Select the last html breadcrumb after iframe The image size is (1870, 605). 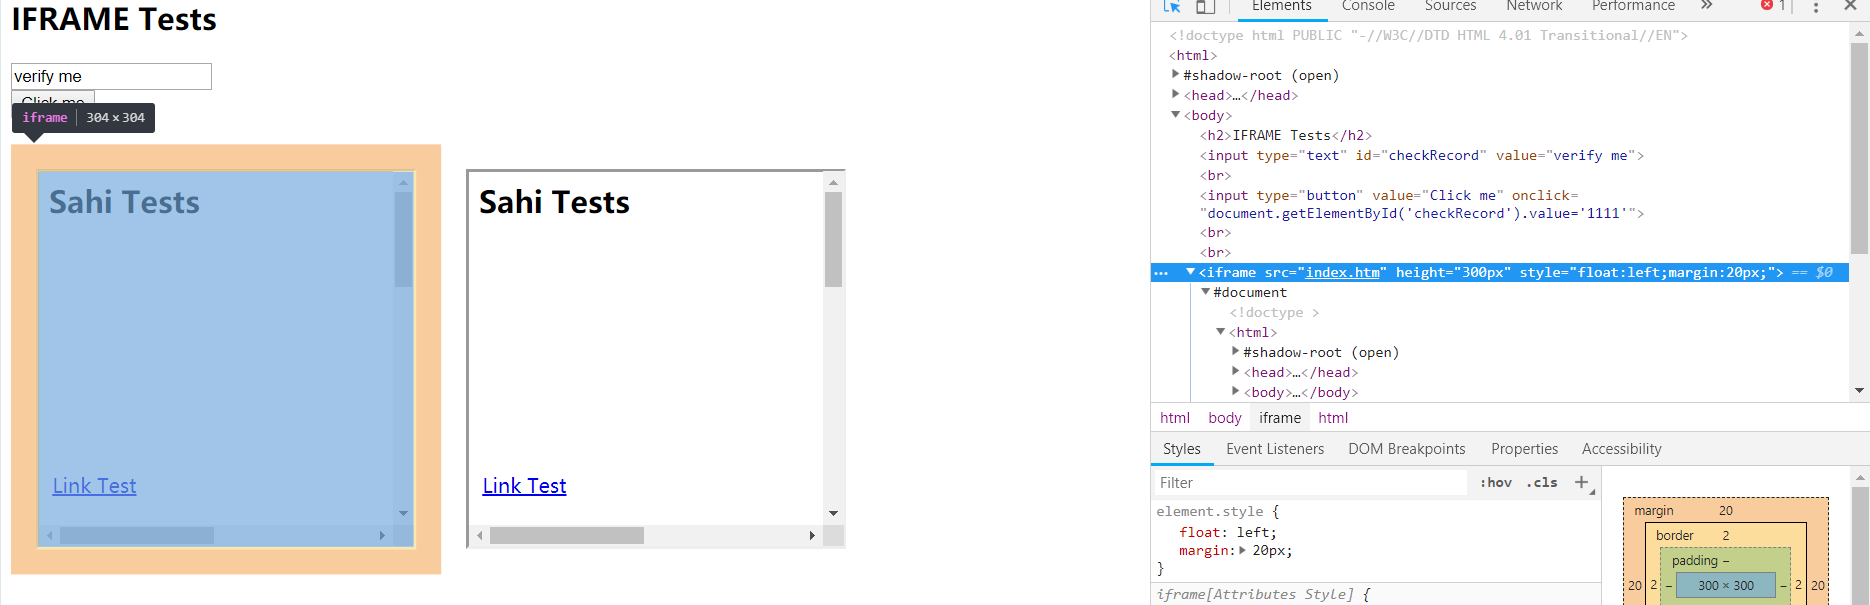click(x=1333, y=418)
